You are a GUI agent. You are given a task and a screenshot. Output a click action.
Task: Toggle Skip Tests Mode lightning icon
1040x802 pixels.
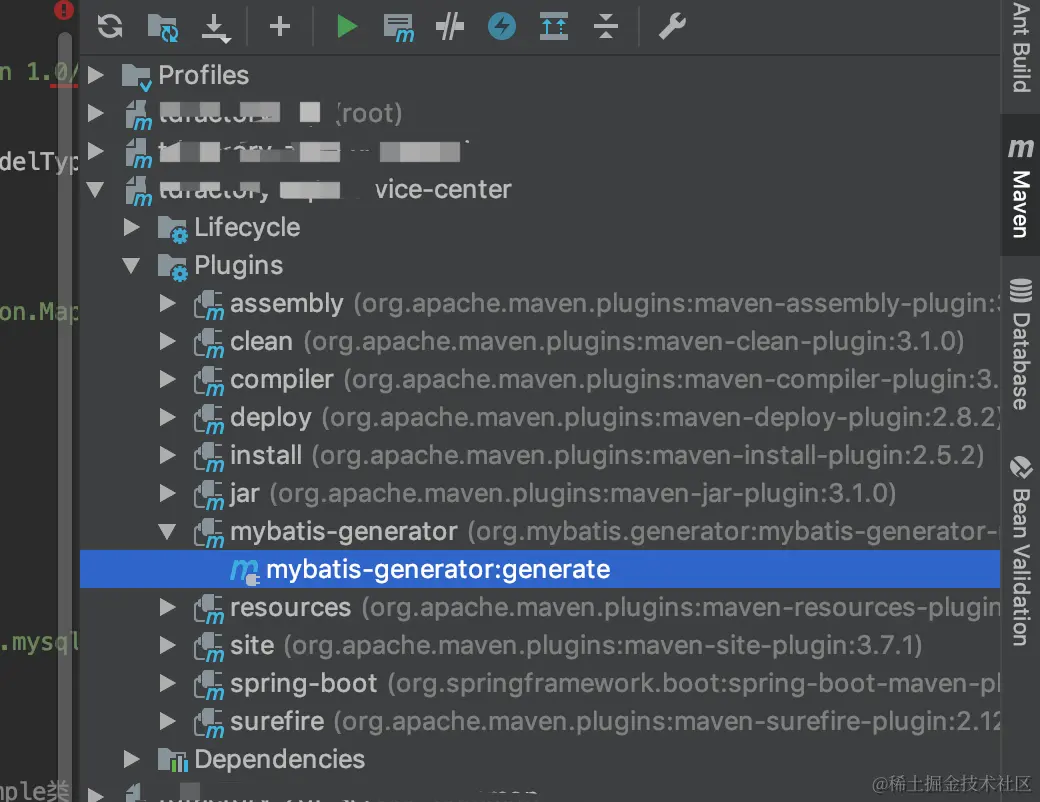[x=502, y=27]
